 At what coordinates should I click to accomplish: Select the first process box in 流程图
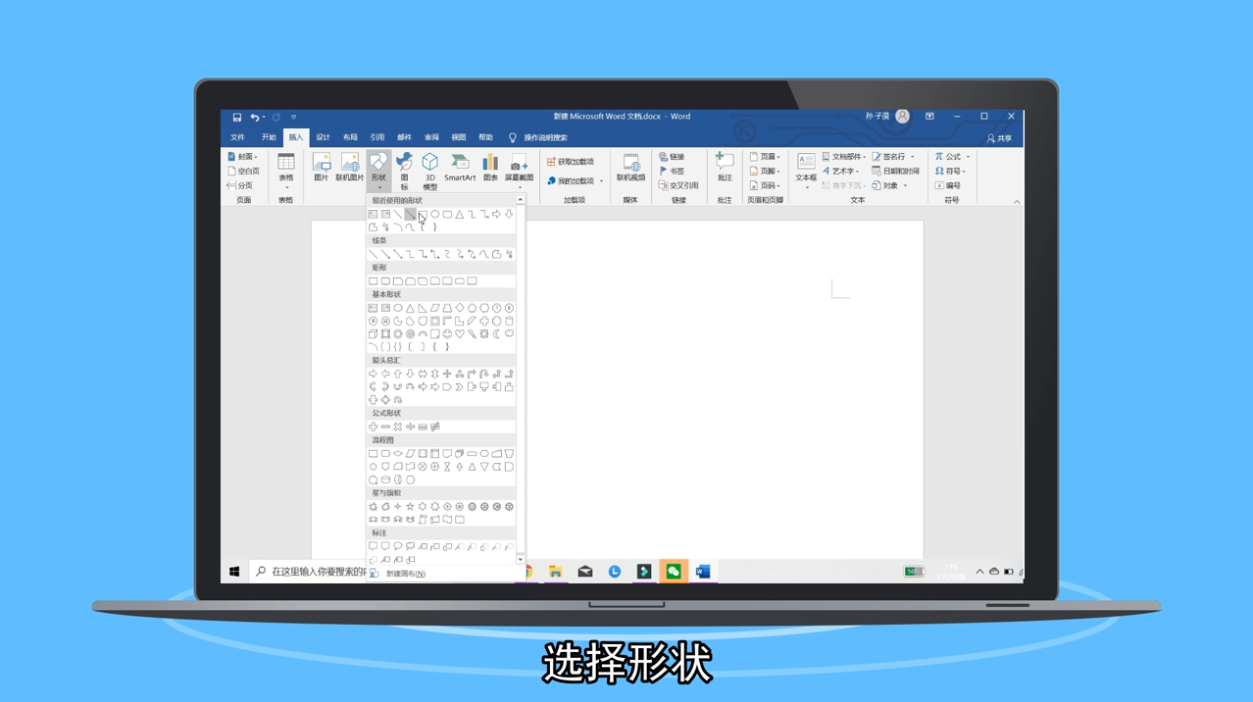[x=373, y=454]
